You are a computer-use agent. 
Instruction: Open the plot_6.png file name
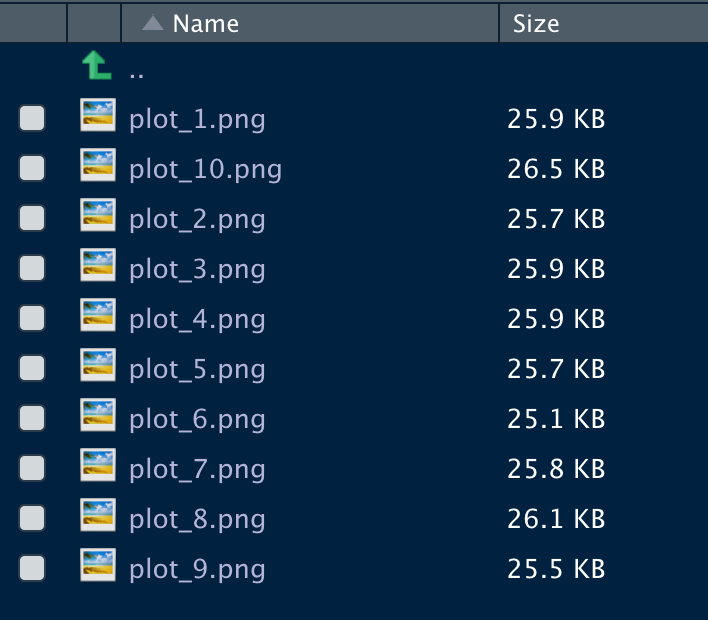197,420
